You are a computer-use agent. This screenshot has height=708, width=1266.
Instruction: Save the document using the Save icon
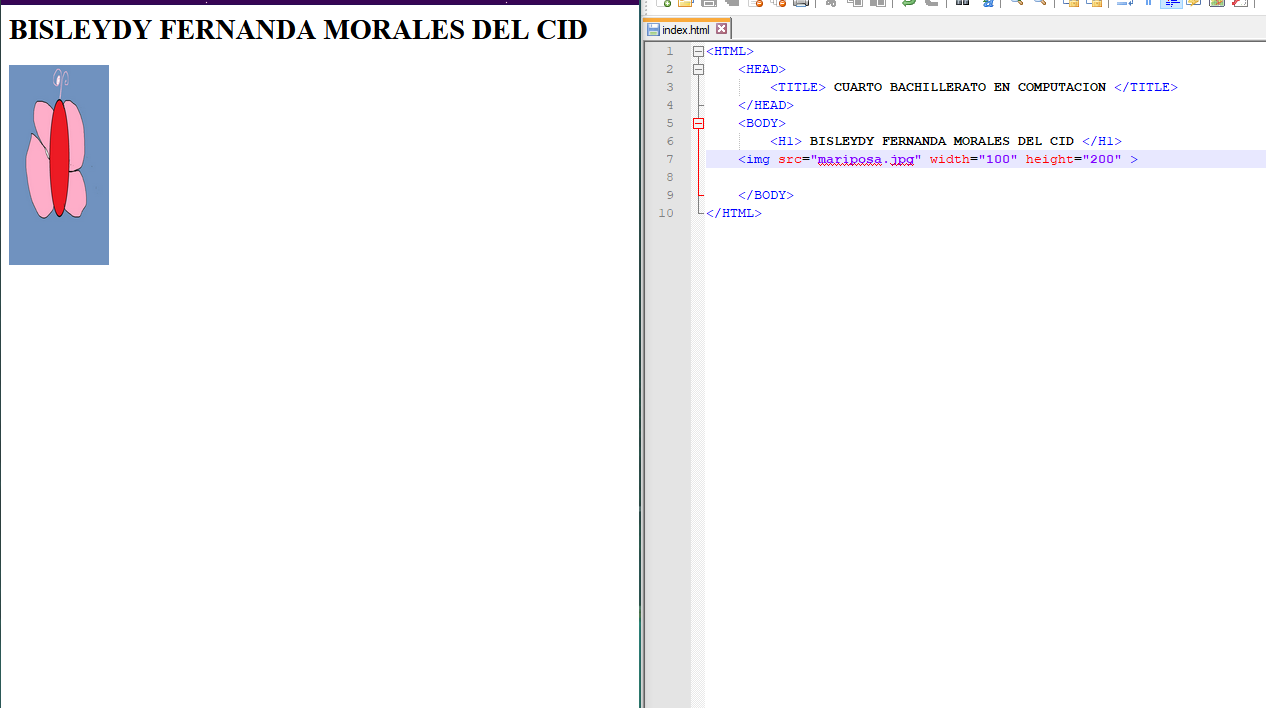click(x=709, y=3)
